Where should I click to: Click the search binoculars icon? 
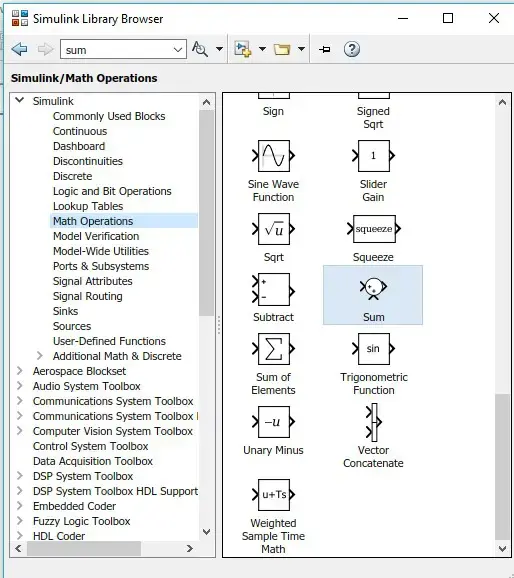(200, 49)
